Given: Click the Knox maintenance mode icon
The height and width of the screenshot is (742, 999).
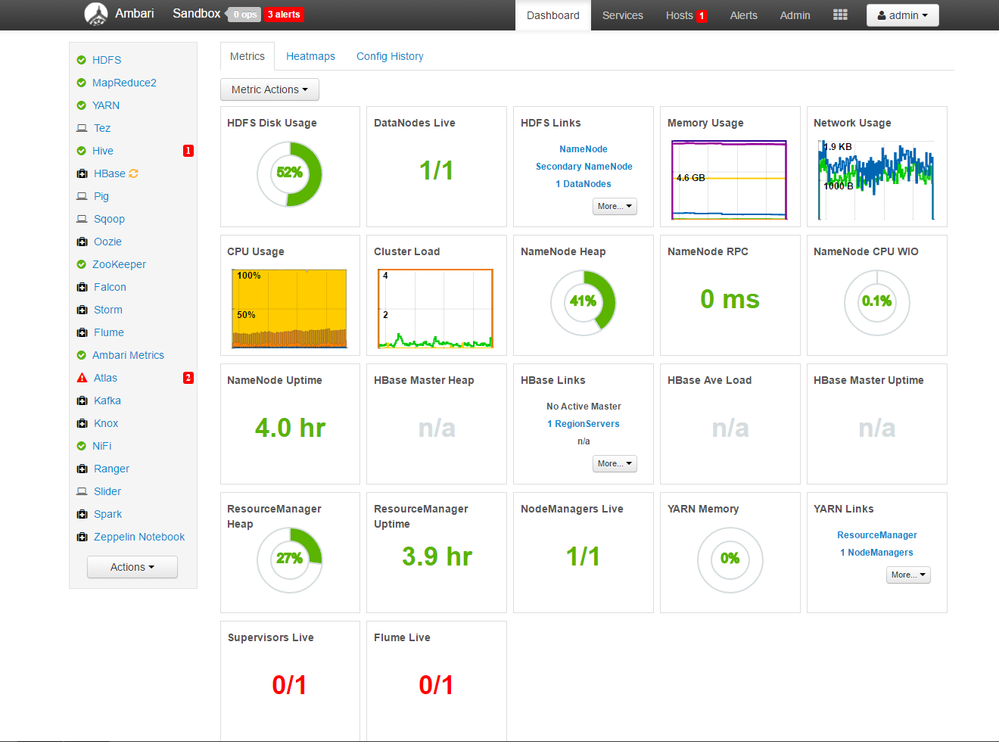Looking at the screenshot, I should [x=82, y=424].
